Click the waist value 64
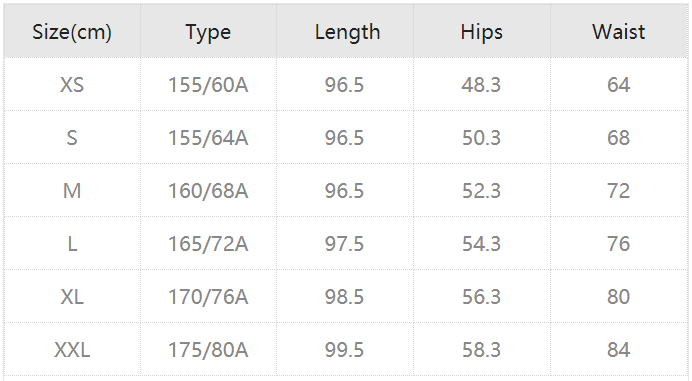Image resolution: width=692 pixels, height=381 pixels. (618, 84)
